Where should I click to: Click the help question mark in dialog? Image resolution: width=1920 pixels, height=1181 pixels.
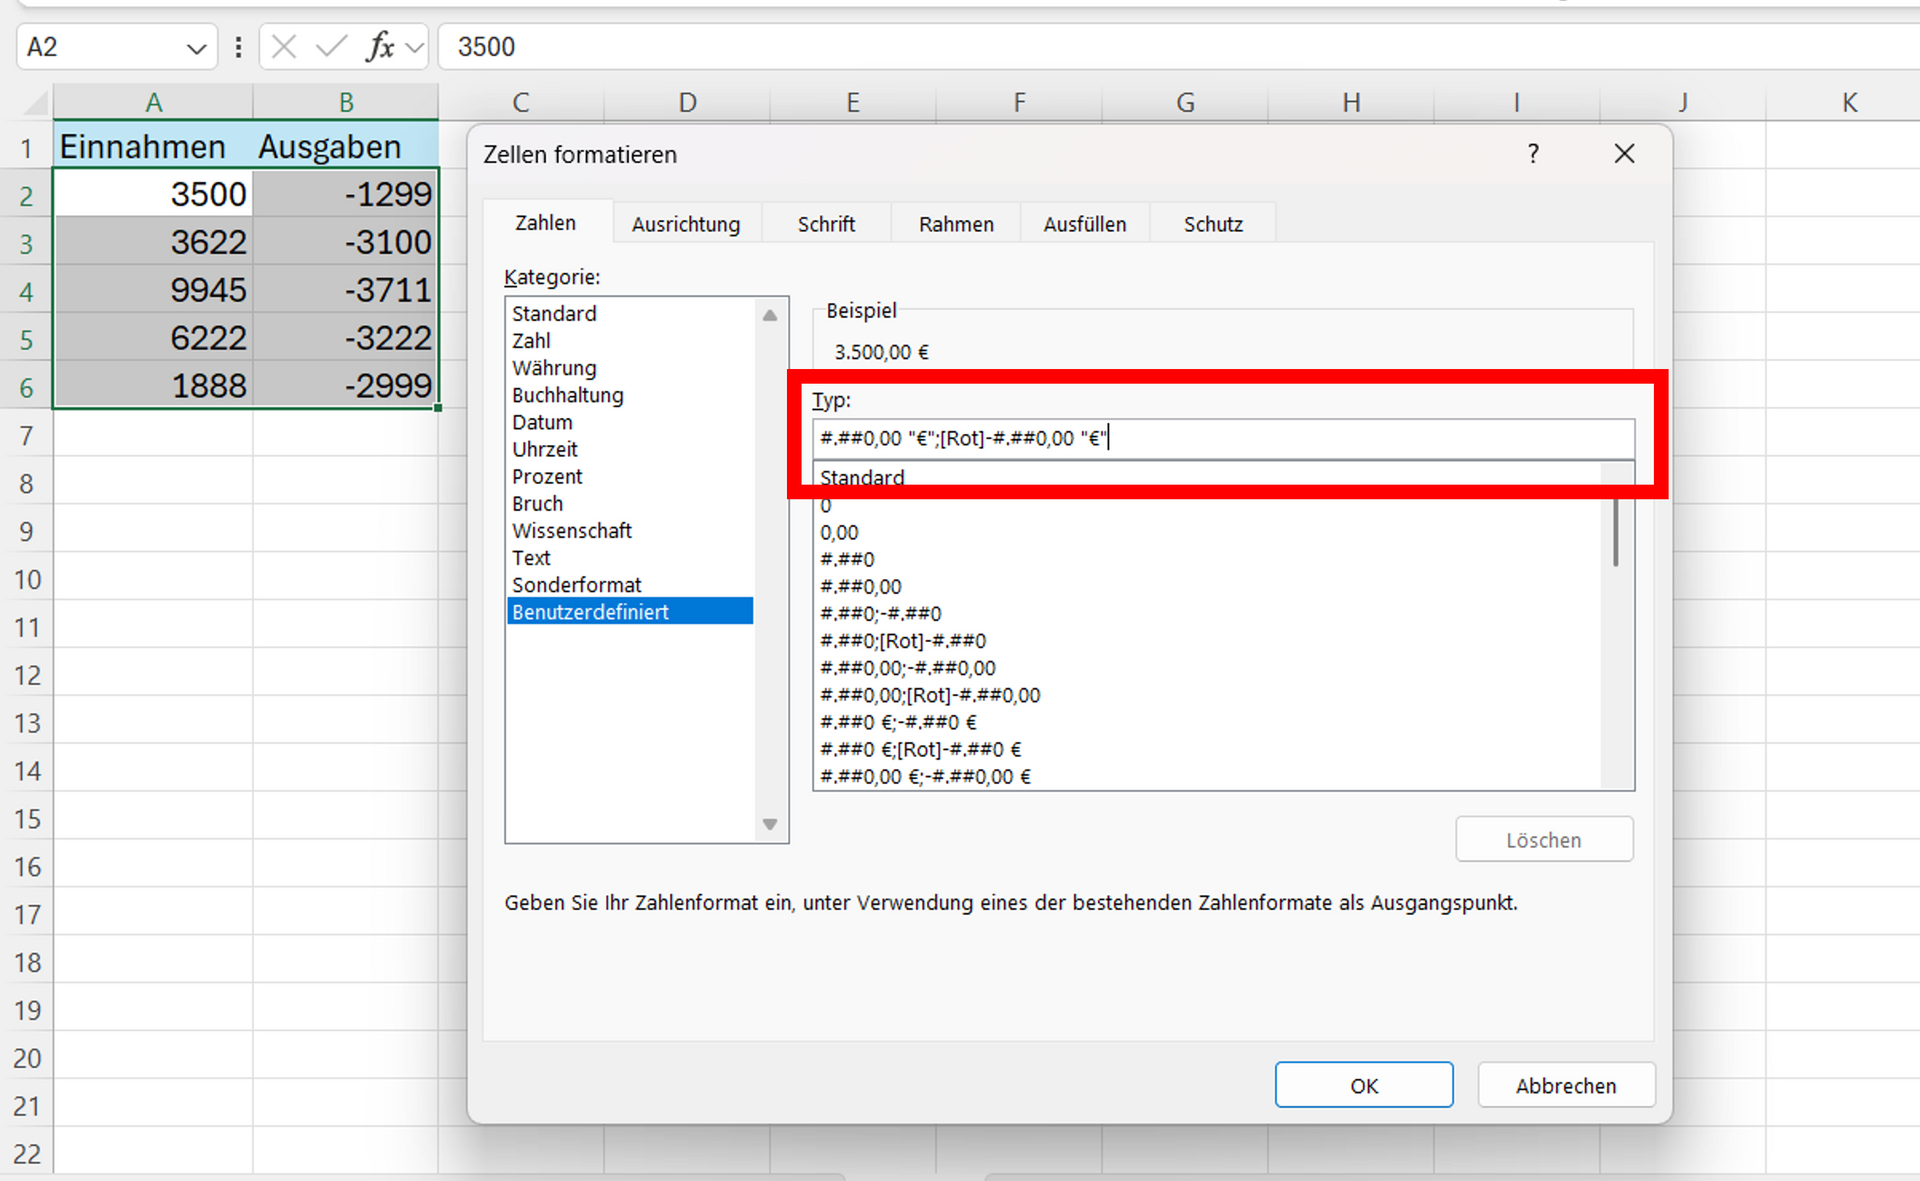click(1533, 153)
